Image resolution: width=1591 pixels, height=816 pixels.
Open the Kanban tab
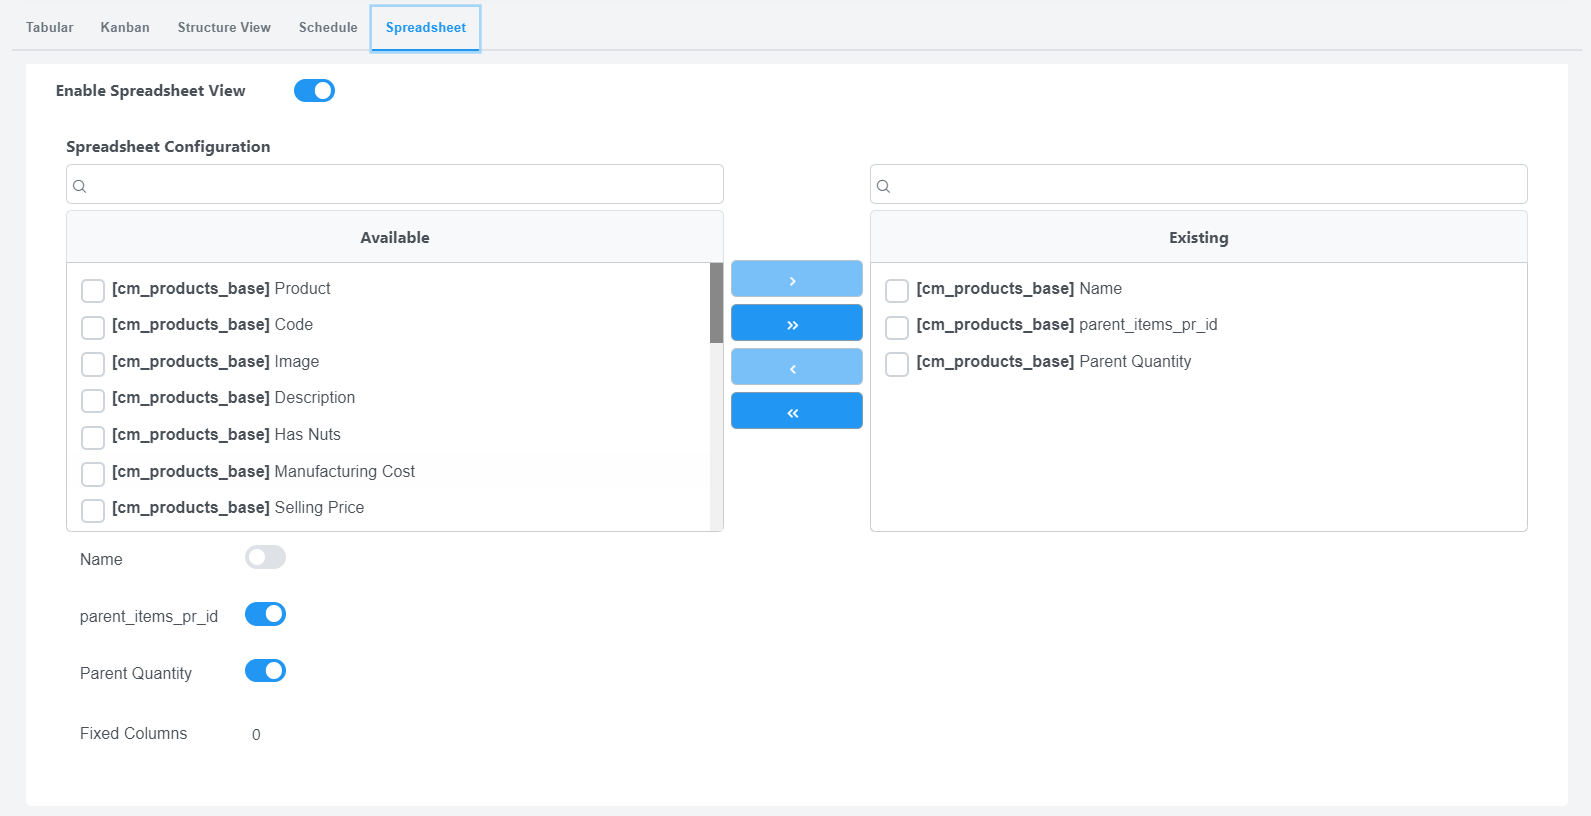click(125, 28)
